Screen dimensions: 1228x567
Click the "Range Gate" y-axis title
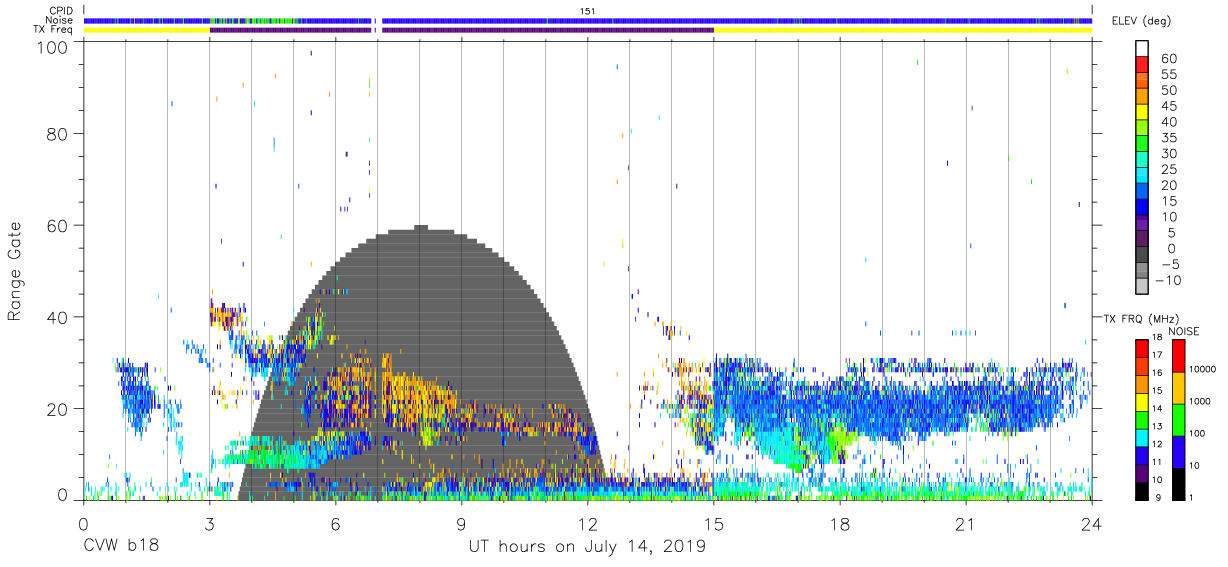pos(16,272)
